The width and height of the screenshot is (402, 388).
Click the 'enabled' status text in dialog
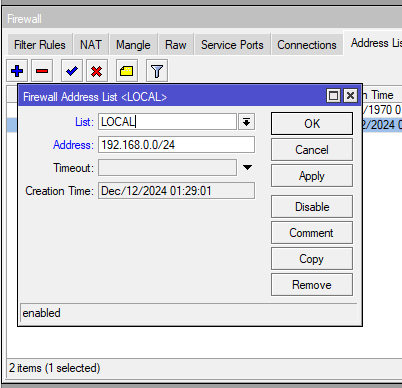pos(41,313)
